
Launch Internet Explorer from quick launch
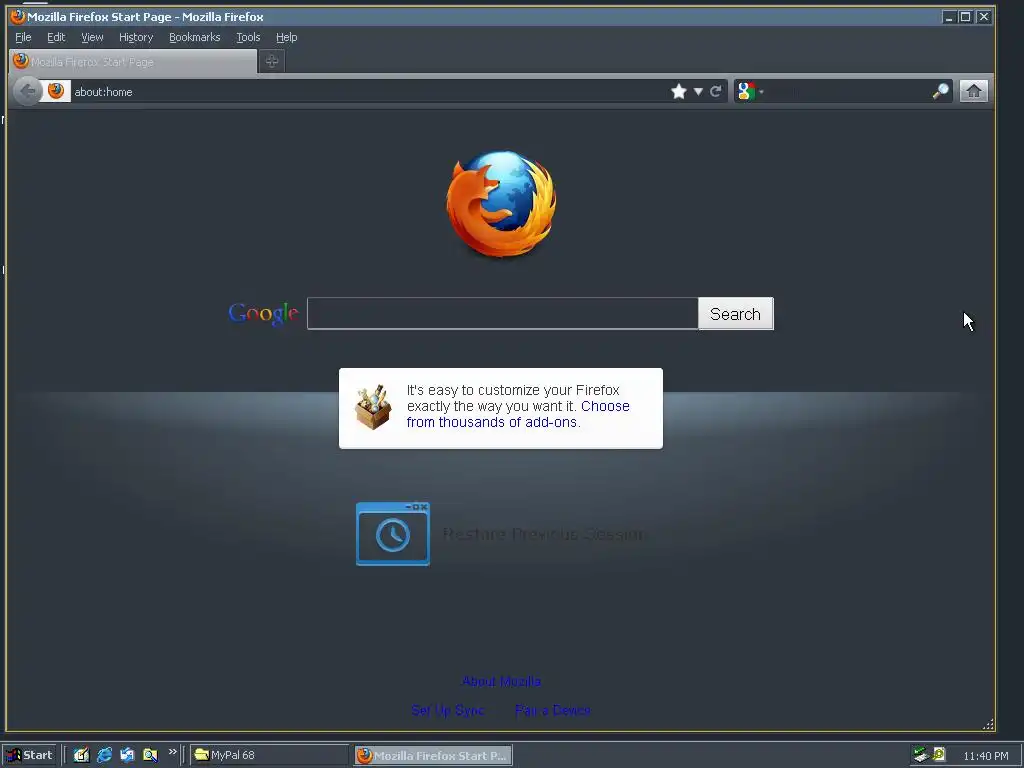[104, 755]
